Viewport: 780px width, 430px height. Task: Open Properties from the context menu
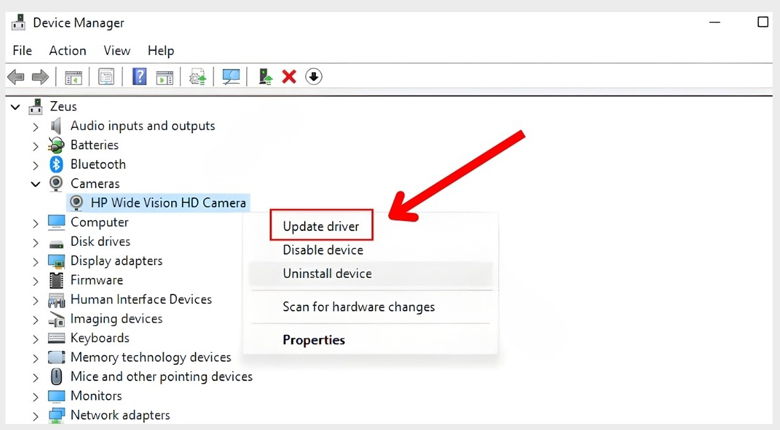coord(314,340)
